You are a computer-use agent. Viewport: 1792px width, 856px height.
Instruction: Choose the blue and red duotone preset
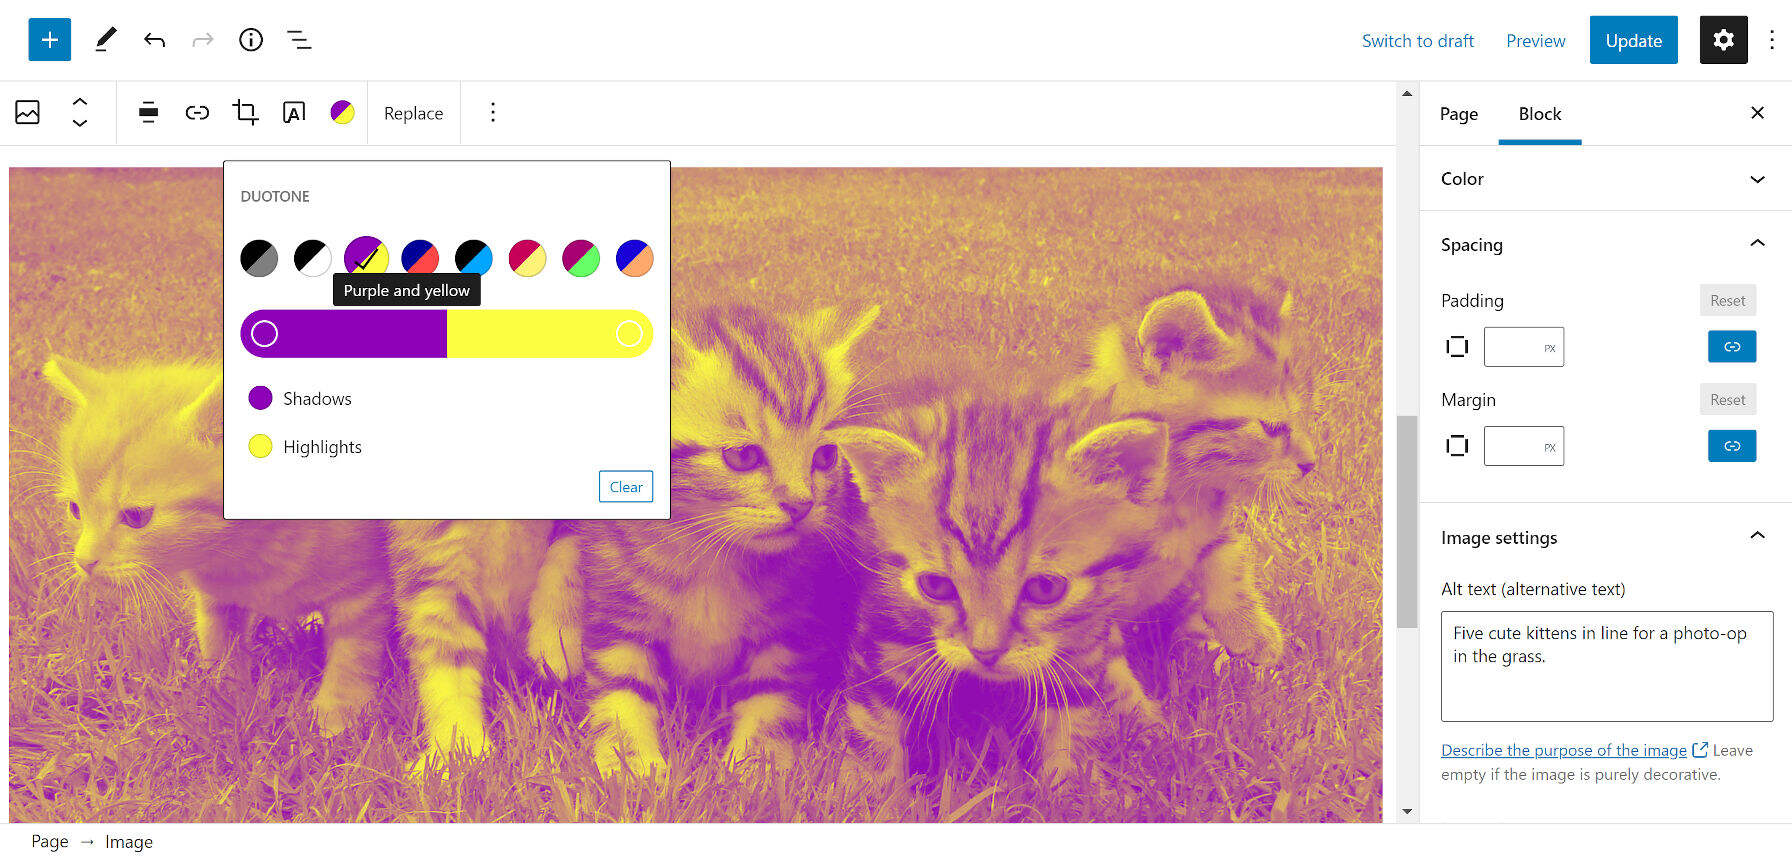[x=420, y=258]
